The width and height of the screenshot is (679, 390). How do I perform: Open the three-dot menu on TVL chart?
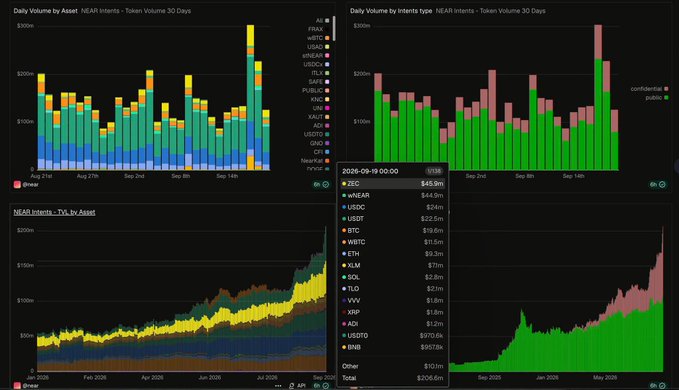pos(278,385)
